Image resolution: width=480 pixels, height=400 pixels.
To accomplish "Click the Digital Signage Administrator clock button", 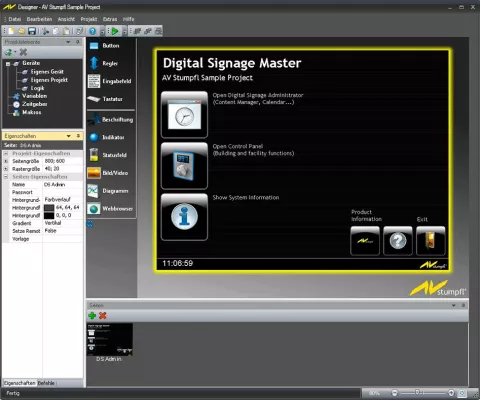I will [x=184, y=115].
